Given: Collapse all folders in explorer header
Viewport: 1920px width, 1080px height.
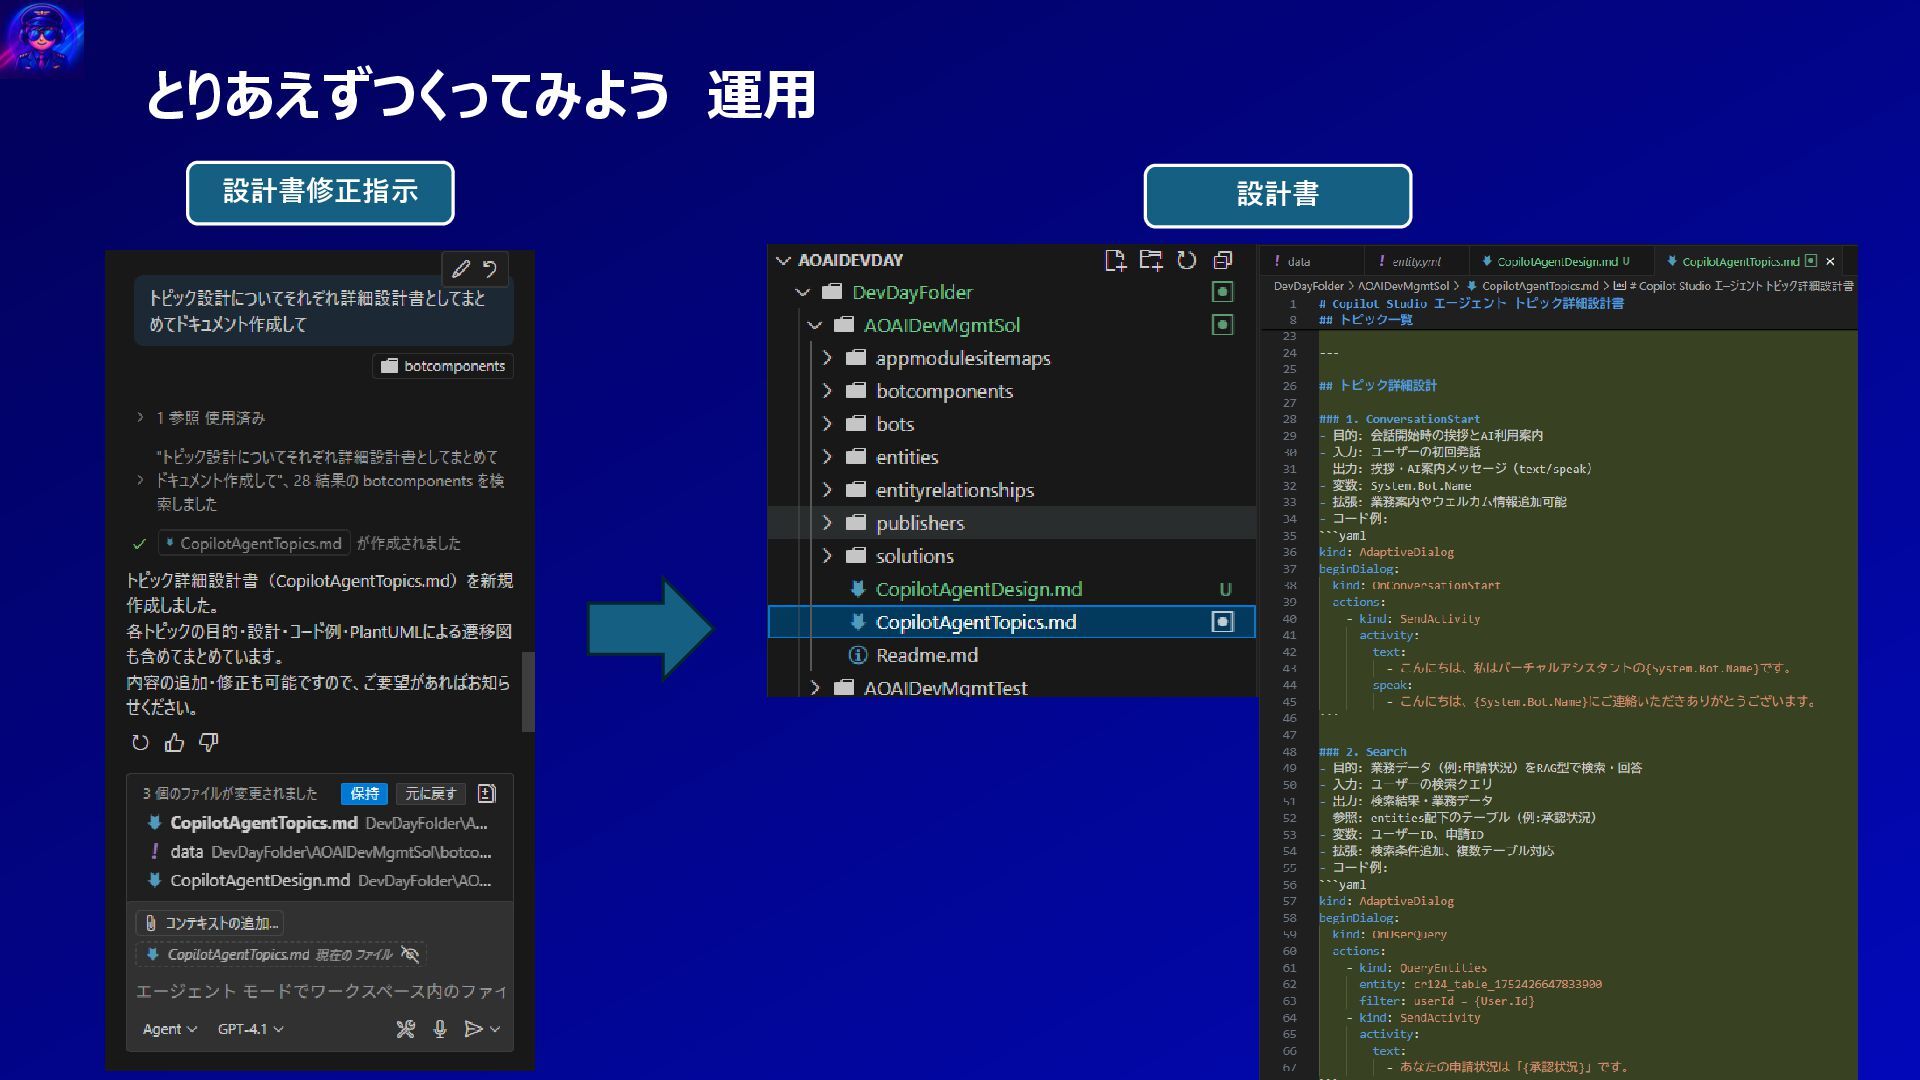Looking at the screenshot, I should (x=1222, y=260).
